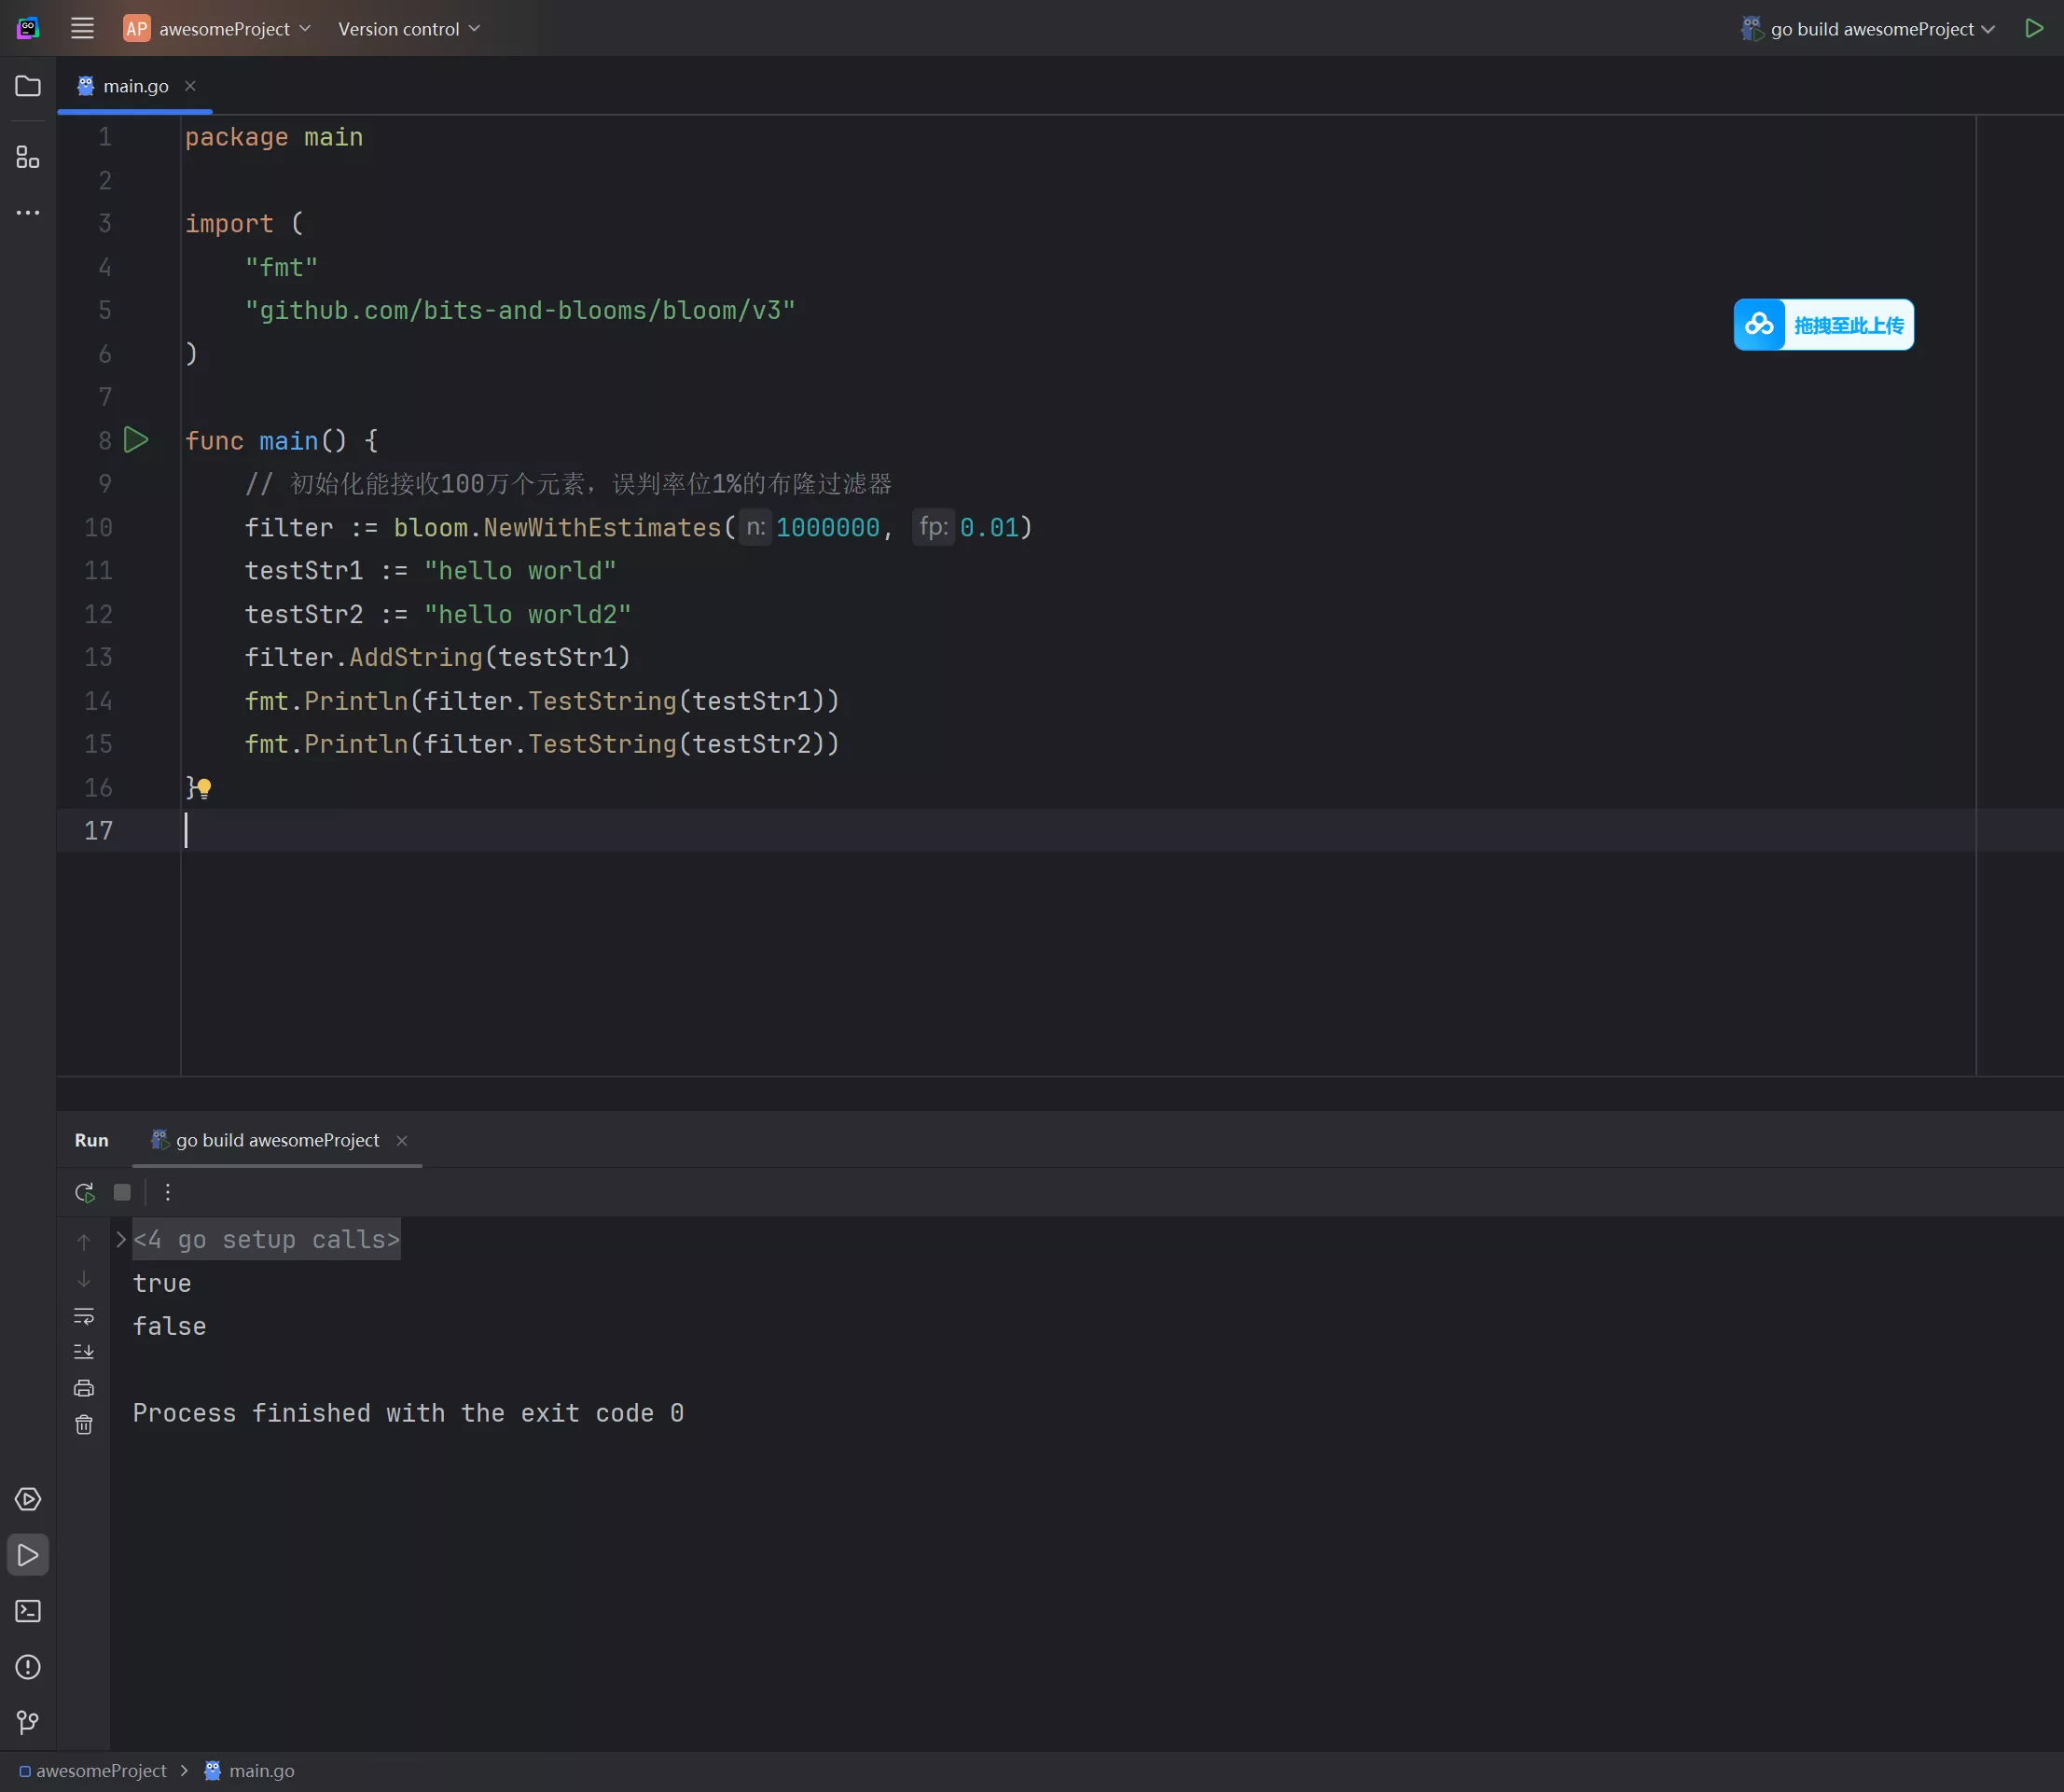Open the Problems tool window icon

[x=28, y=1667]
